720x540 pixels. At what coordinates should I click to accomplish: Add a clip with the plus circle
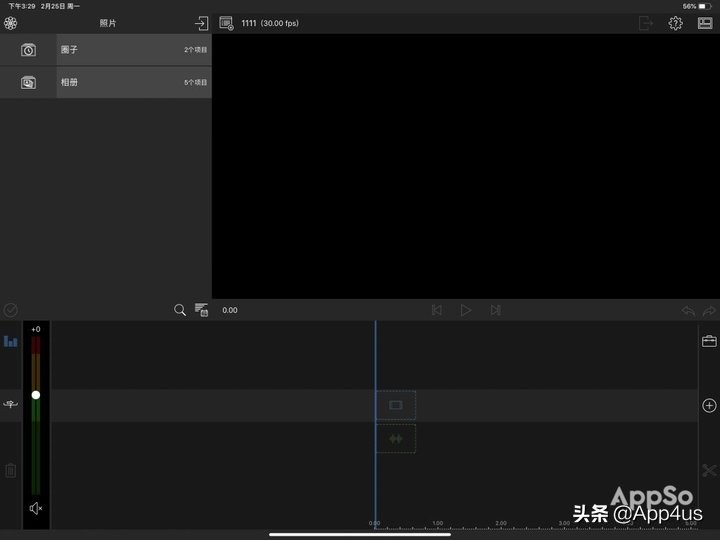709,405
